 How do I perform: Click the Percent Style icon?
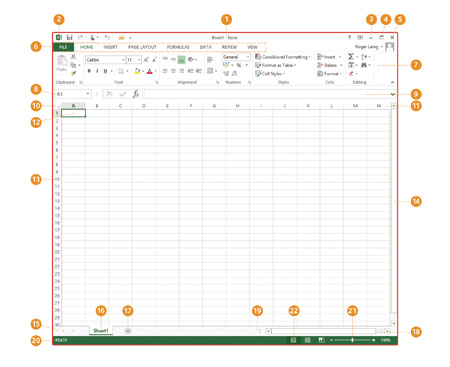click(x=239, y=65)
